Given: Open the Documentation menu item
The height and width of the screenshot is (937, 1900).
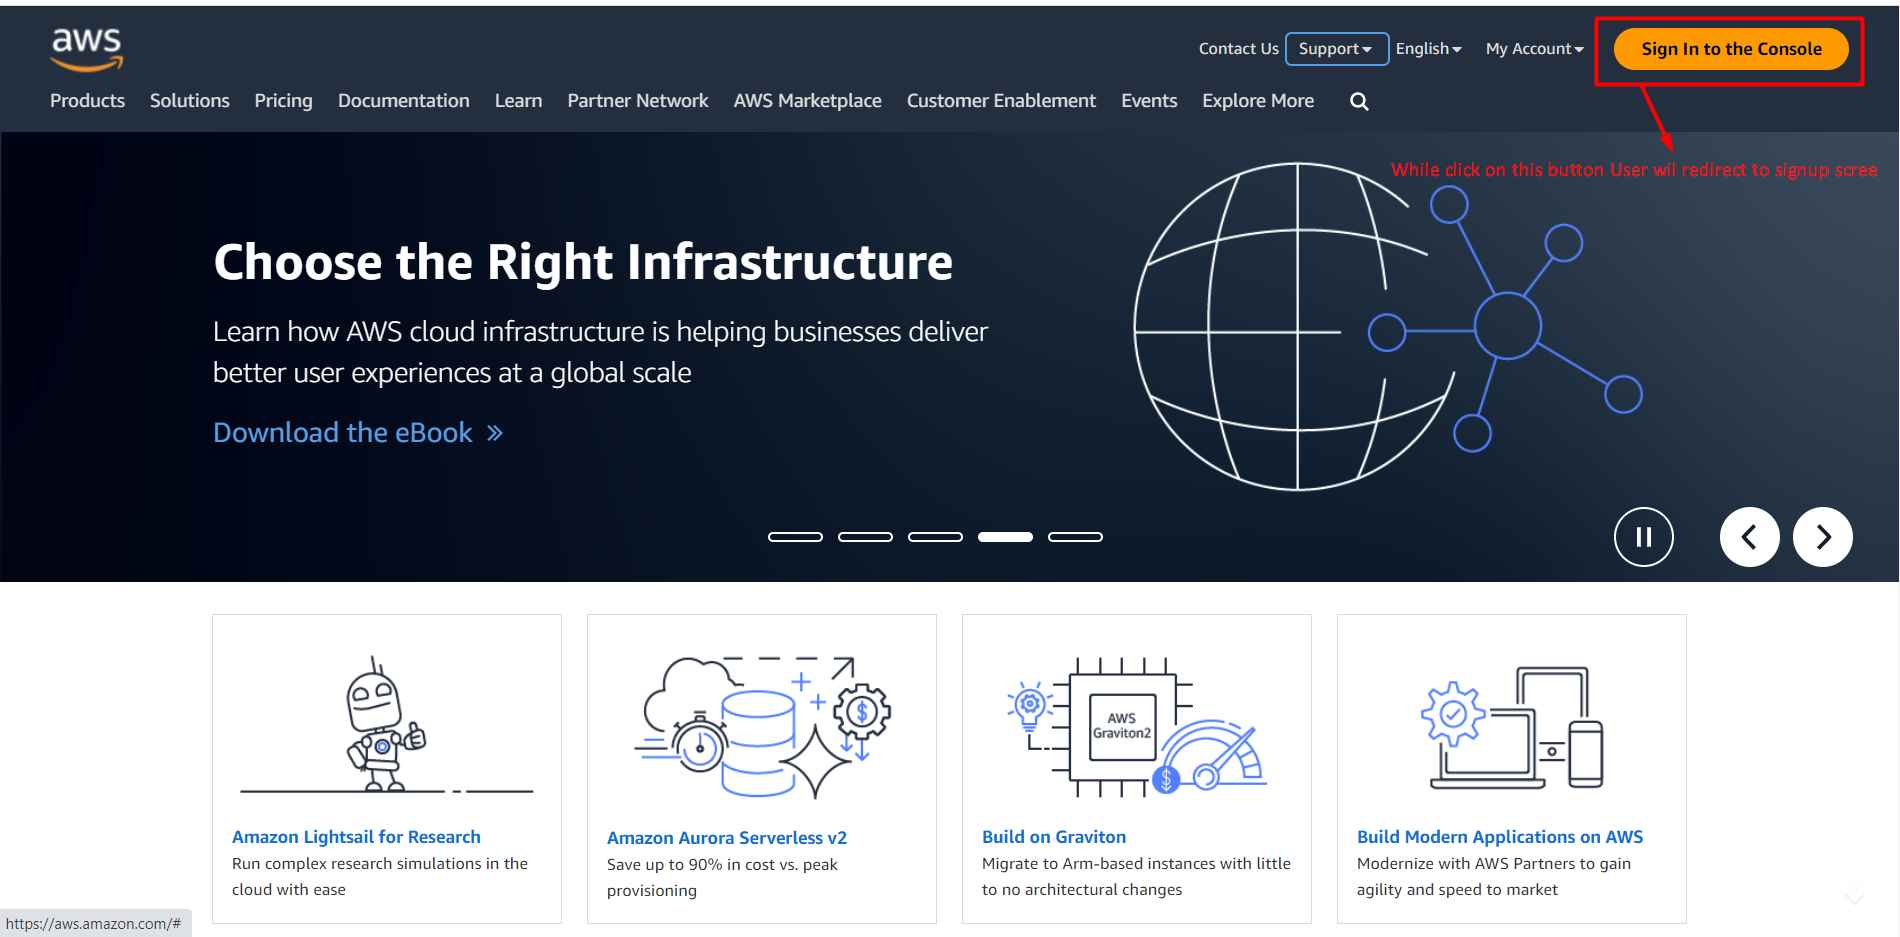Looking at the screenshot, I should 404,101.
